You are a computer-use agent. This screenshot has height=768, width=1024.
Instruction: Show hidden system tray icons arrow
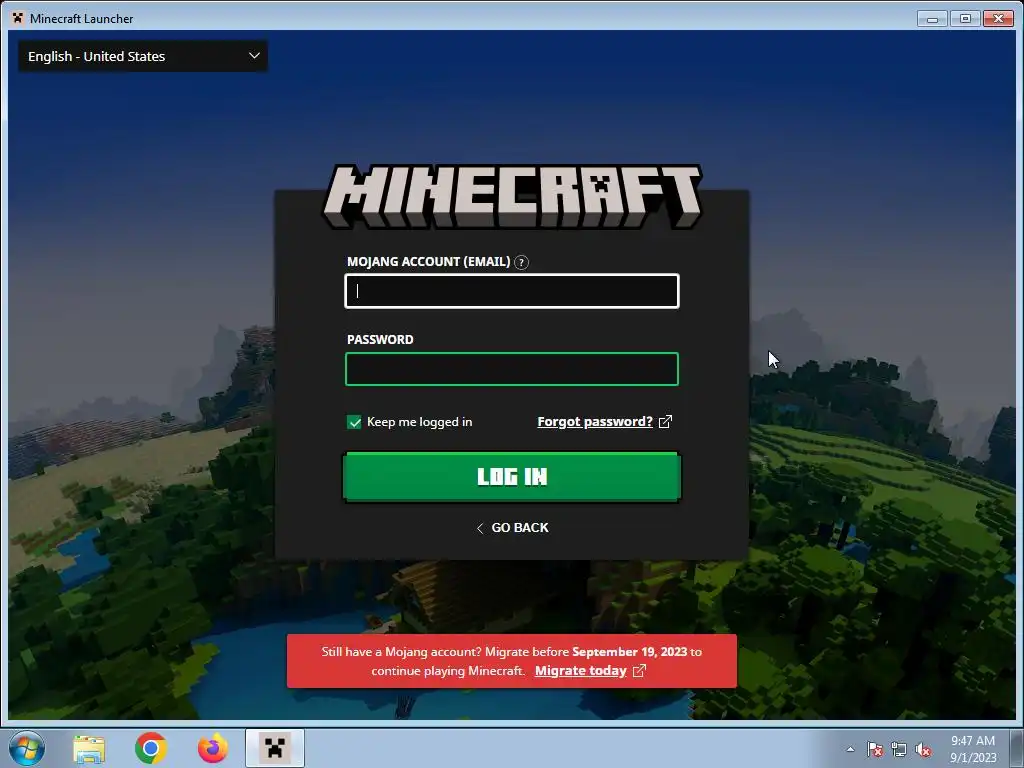pyautogui.click(x=850, y=749)
